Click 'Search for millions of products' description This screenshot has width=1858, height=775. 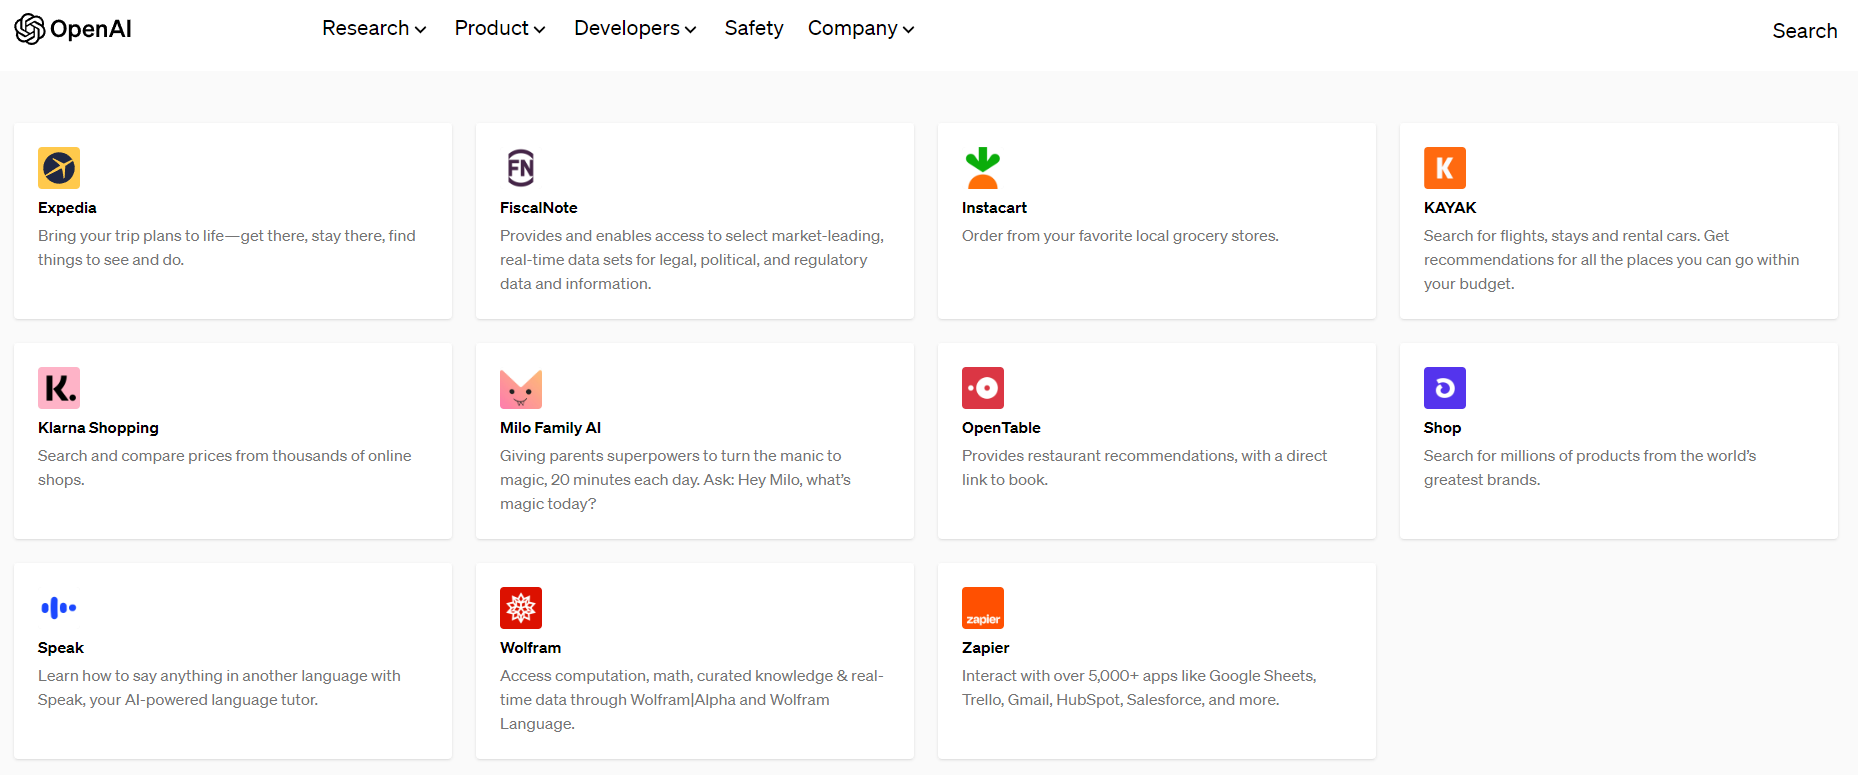tap(1590, 468)
